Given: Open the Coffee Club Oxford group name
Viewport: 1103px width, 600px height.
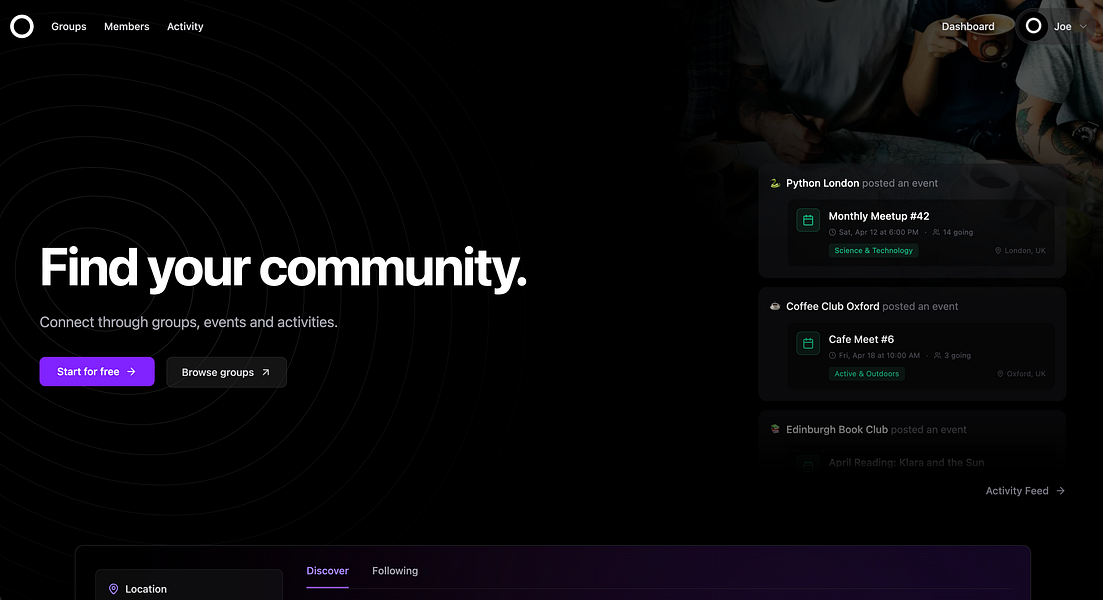Looking at the screenshot, I should [833, 306].
